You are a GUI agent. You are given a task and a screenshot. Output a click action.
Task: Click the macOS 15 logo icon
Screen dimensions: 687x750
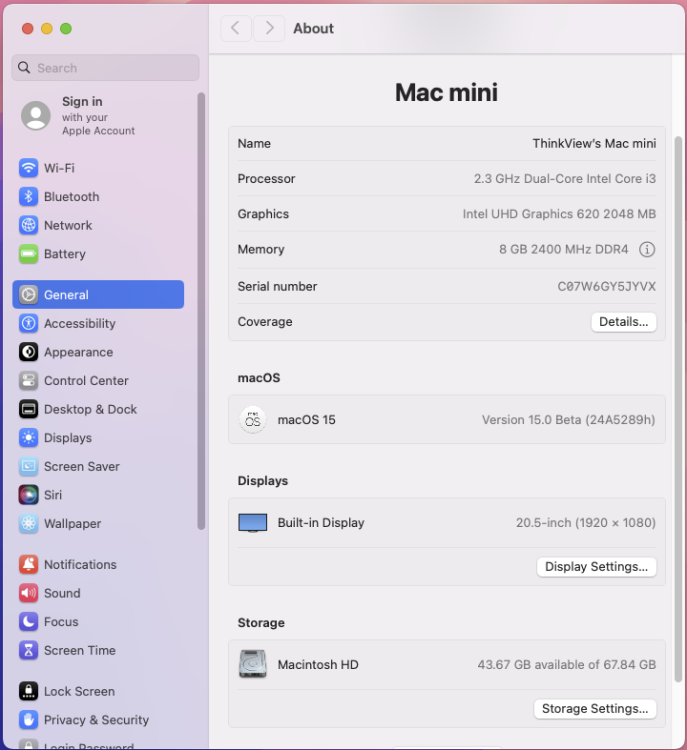point(253,420)
